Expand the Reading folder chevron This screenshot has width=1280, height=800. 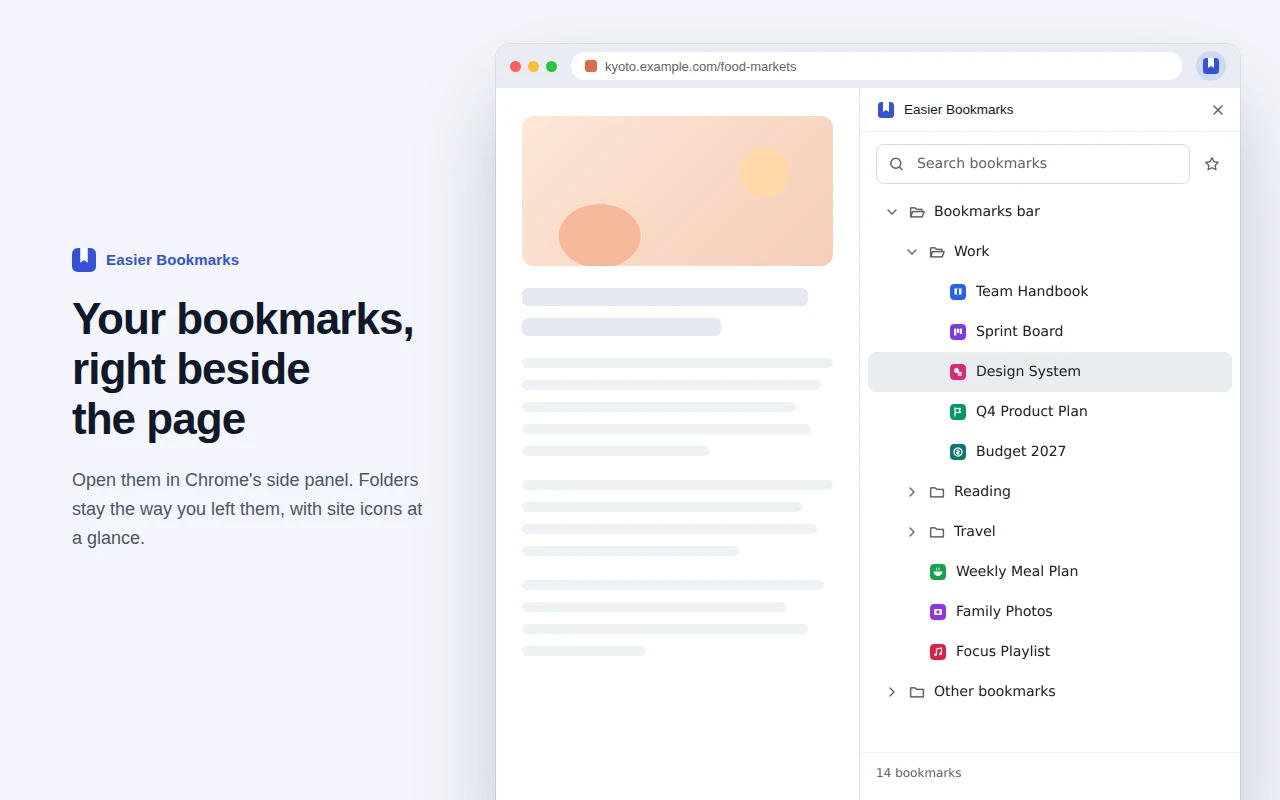coord(912,492)
